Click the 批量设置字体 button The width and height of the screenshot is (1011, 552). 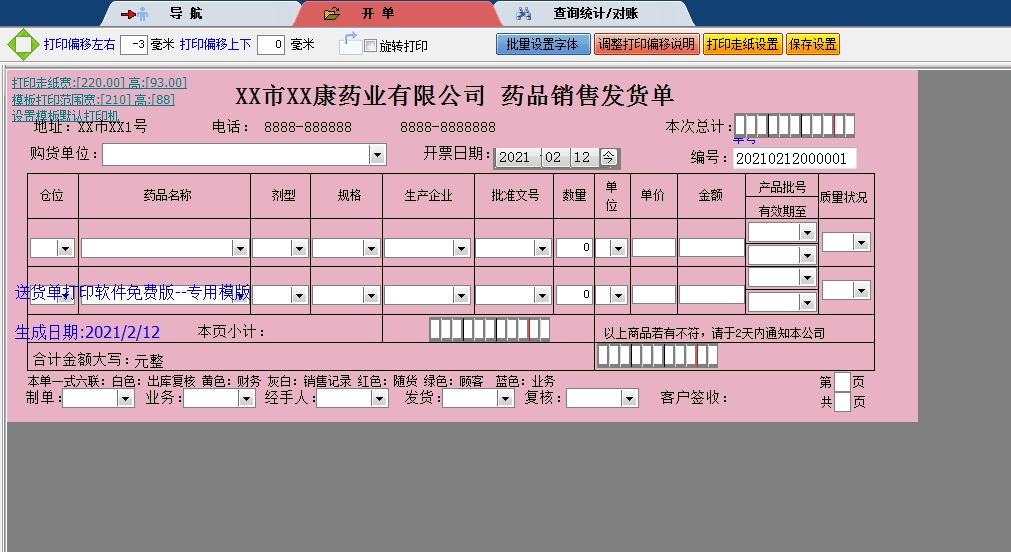point(542,45)
